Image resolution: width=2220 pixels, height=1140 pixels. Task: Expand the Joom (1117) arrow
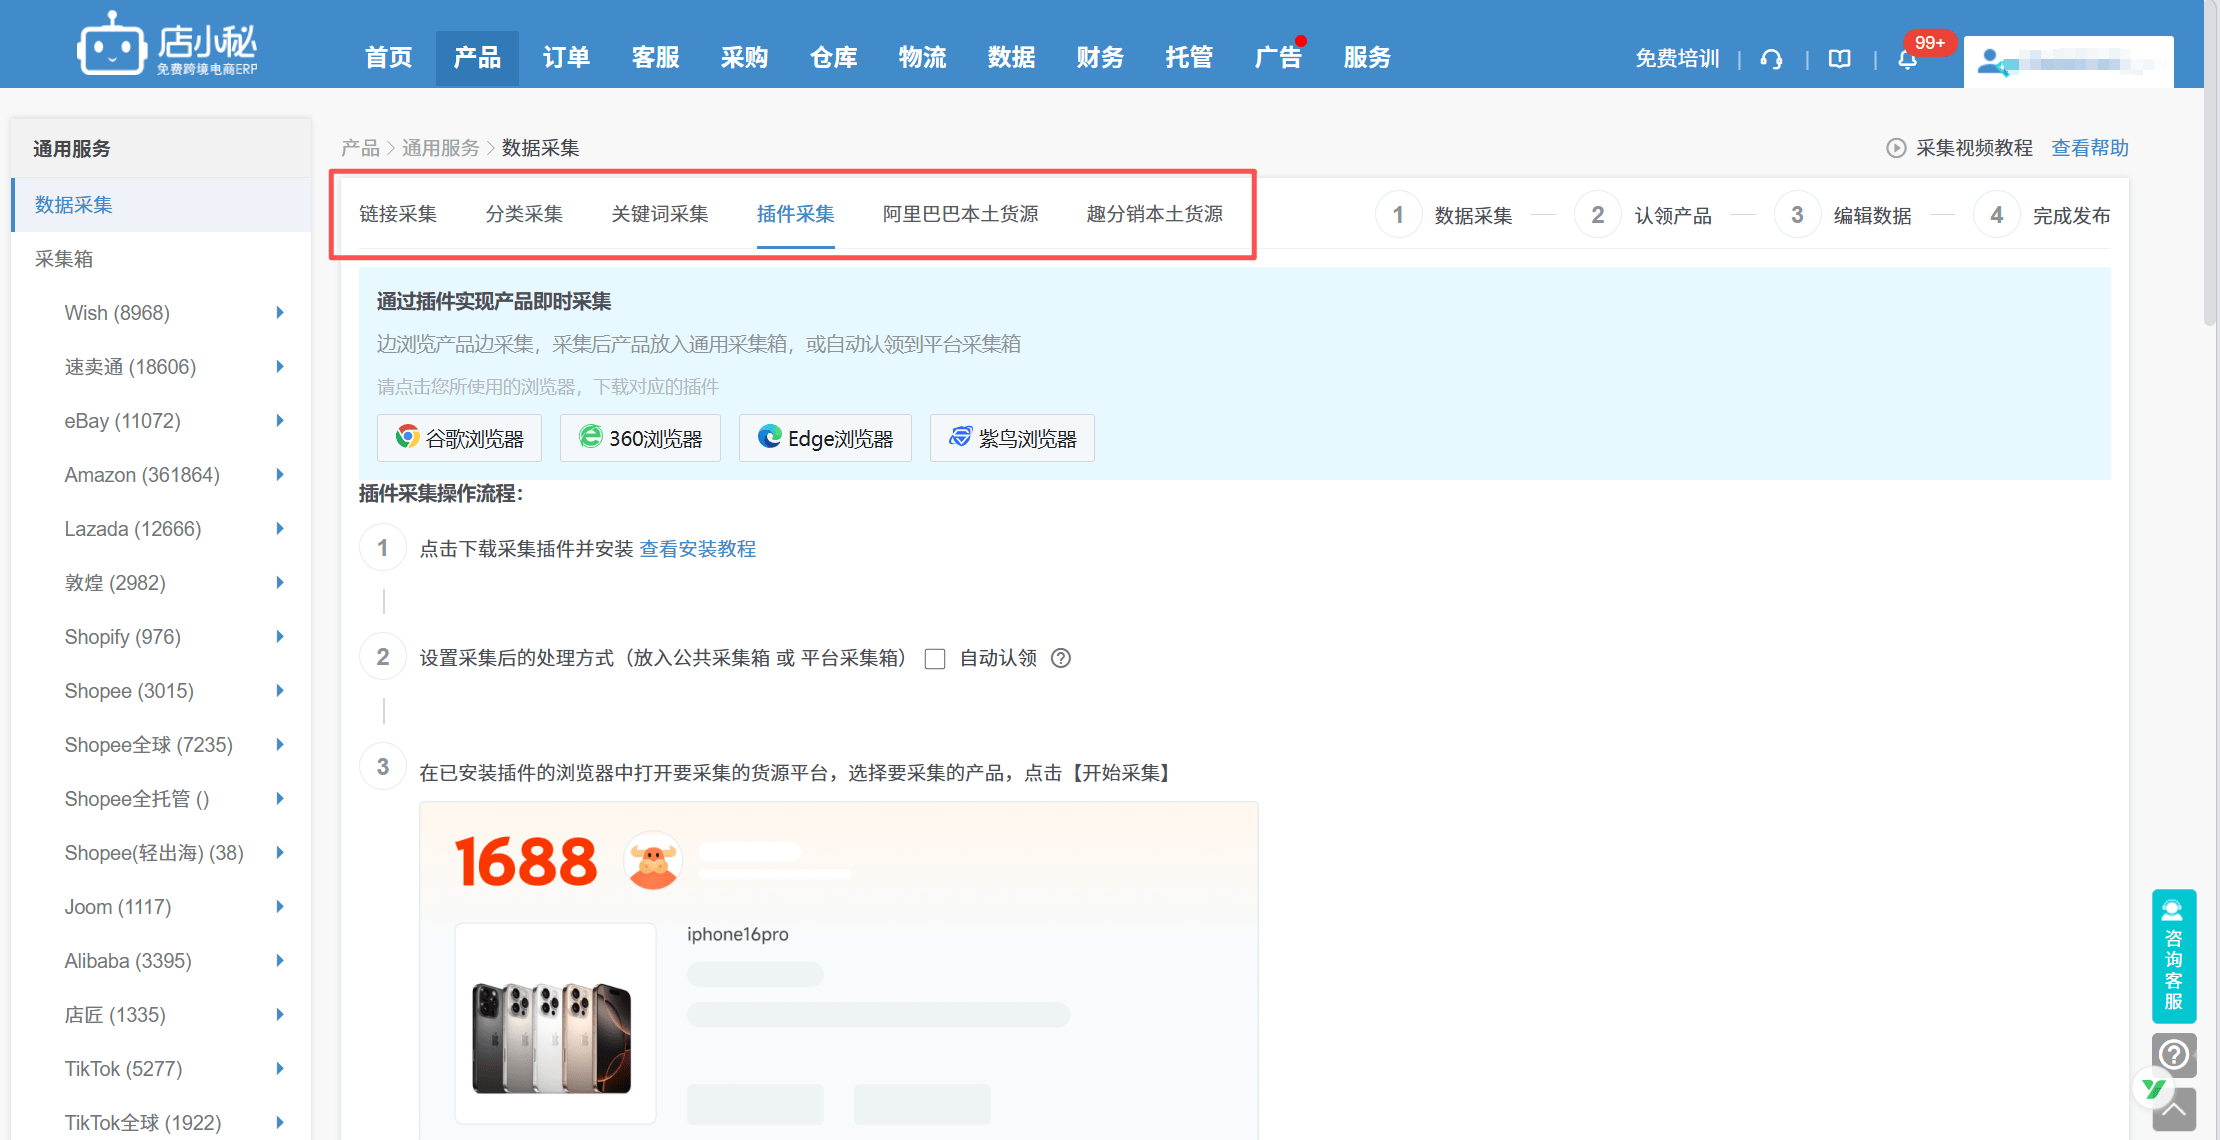point(280,907)
